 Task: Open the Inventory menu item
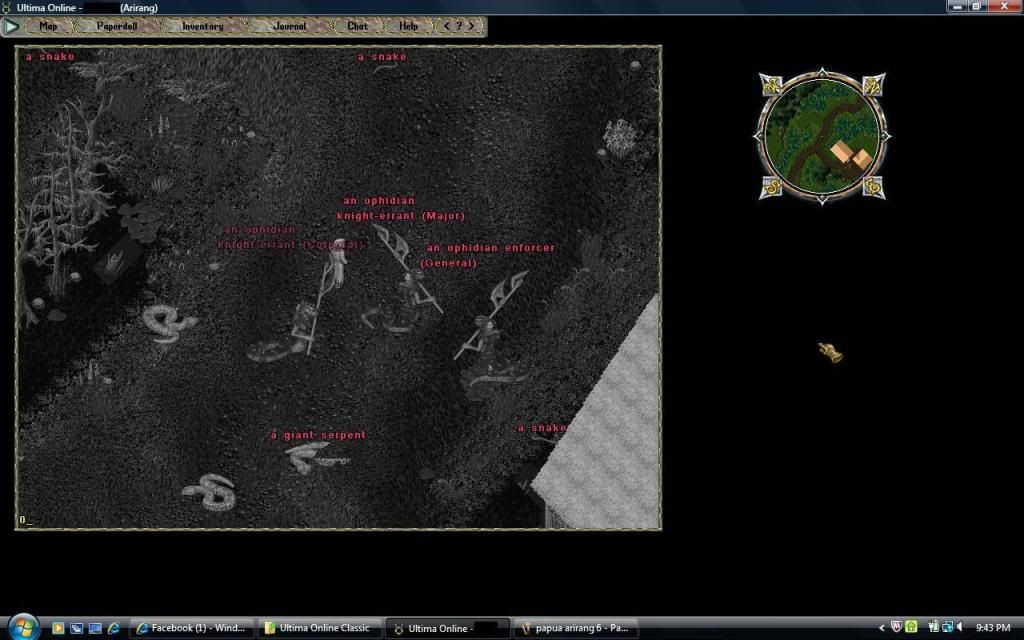point(202,26)
